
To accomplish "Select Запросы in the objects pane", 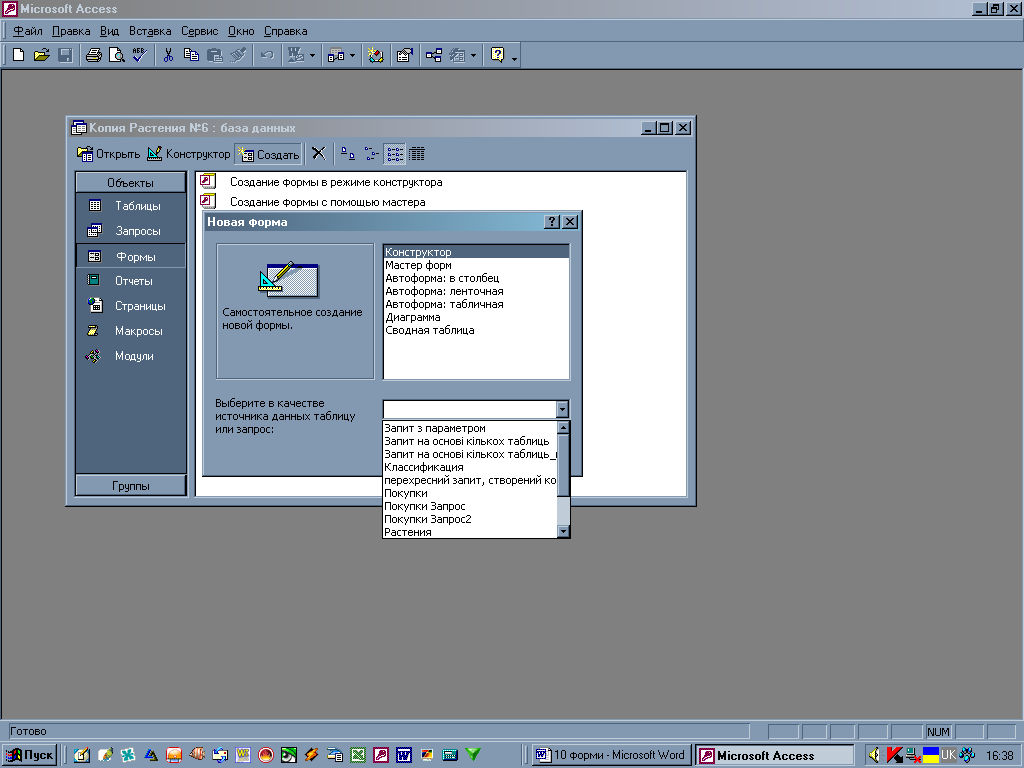I will click(131, 231).
